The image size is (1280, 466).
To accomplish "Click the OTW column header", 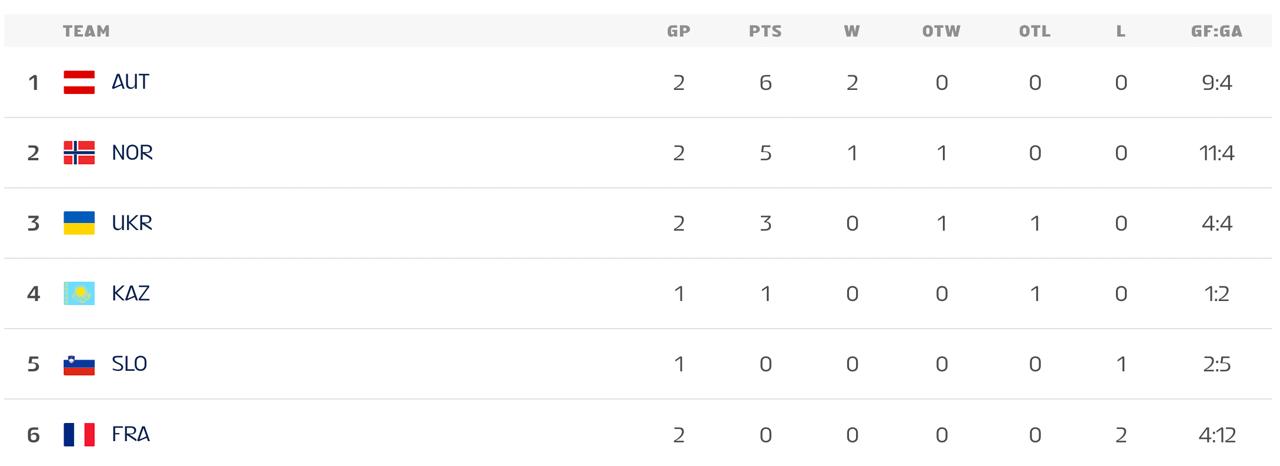I will (941, 31).
